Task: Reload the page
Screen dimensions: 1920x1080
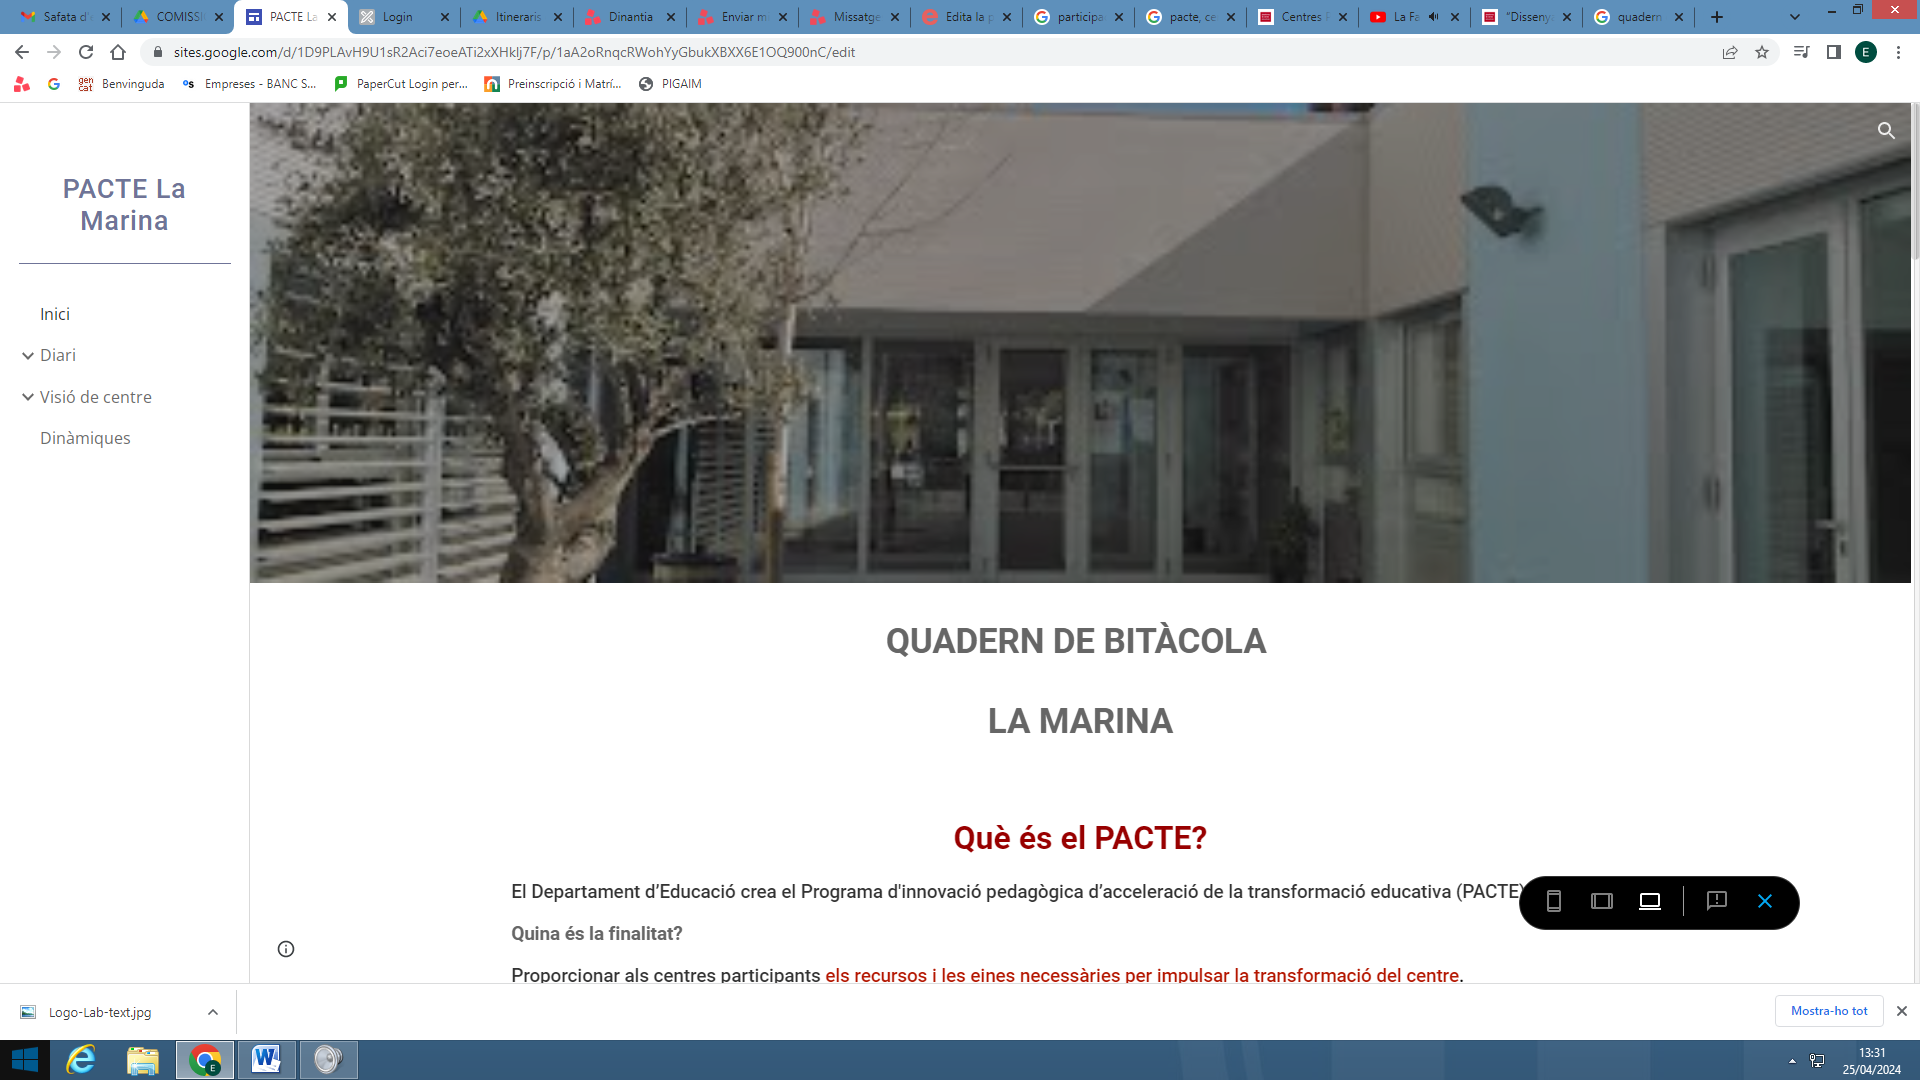Action: point(86,52)
